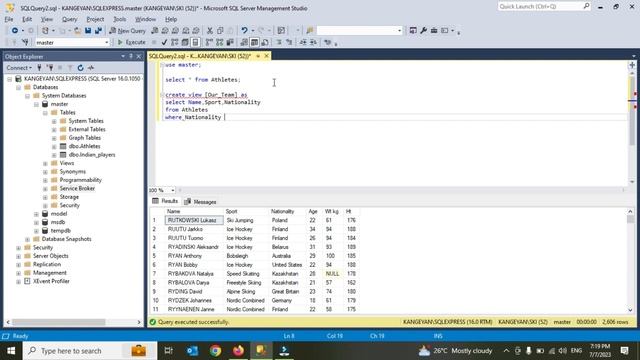Viewport: 640px width, 360px height.
Task: Open the master database dropdown
Action: pyautogui.click(x=107, y=42)
